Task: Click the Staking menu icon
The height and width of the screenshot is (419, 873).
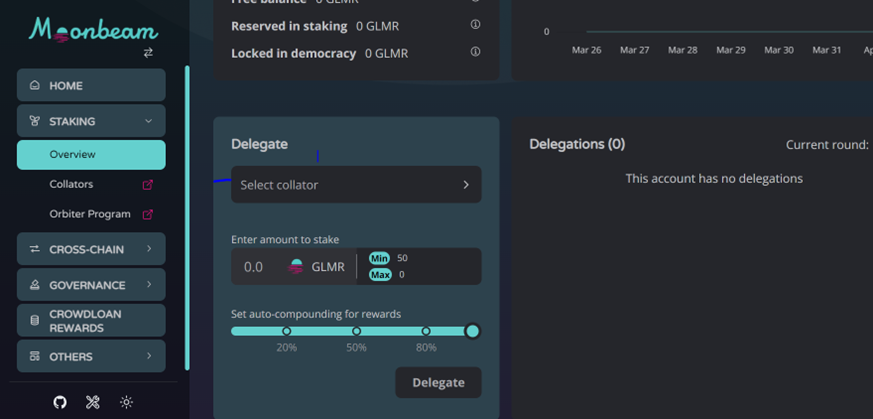Action: pos(35,121)
